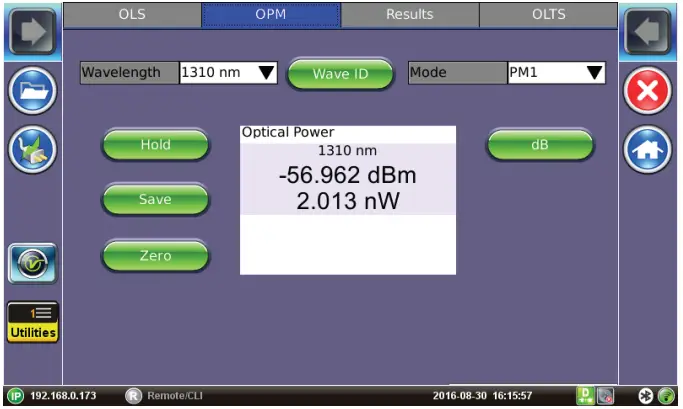
Task: Click the Zero button
Action: 156,256
